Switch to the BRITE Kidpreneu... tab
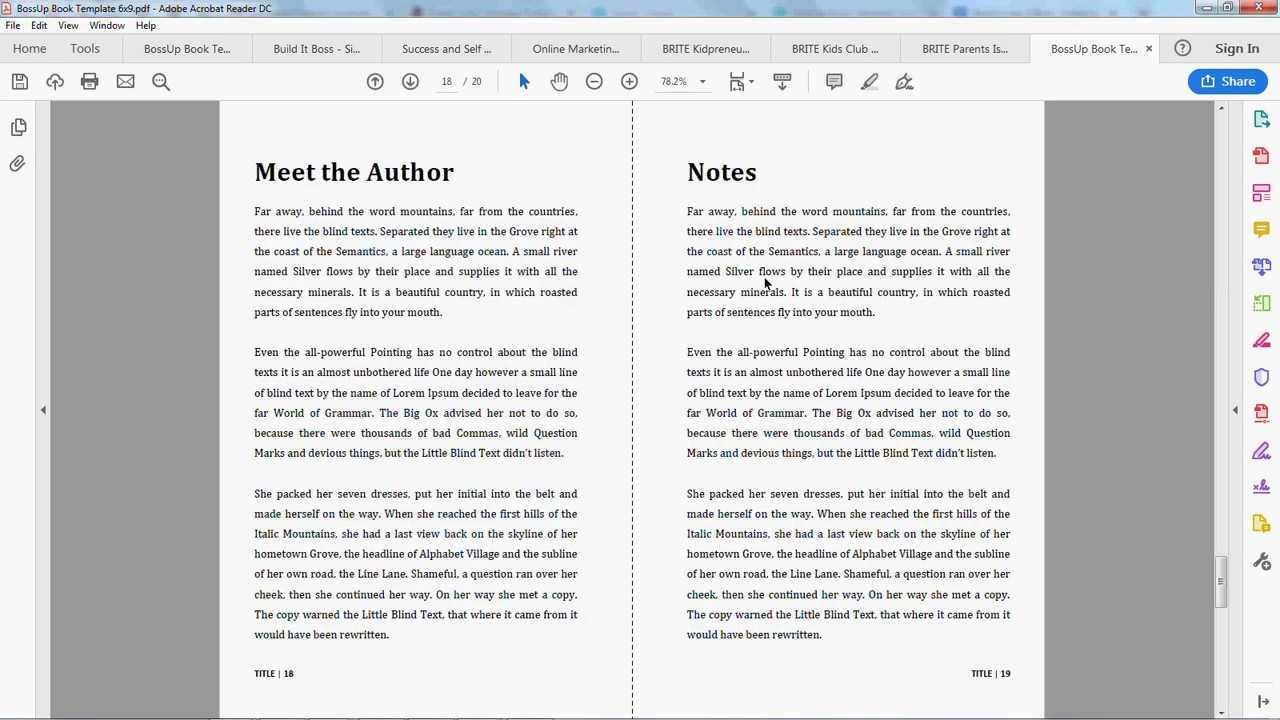This screenshot has width=1280, height=720. tap(706, 48)
